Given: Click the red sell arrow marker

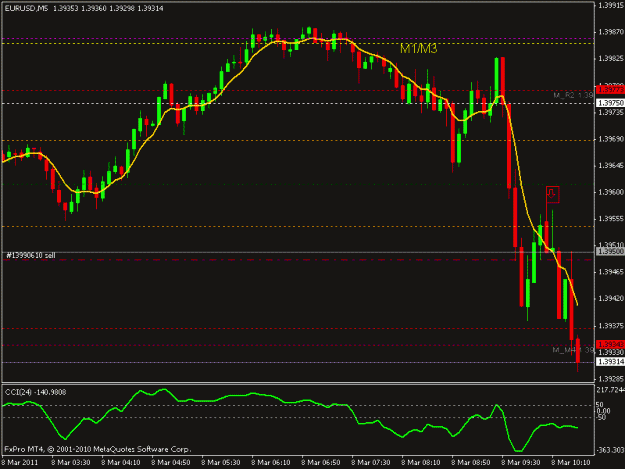Looking at the screenshot, I should coord(552,194).
